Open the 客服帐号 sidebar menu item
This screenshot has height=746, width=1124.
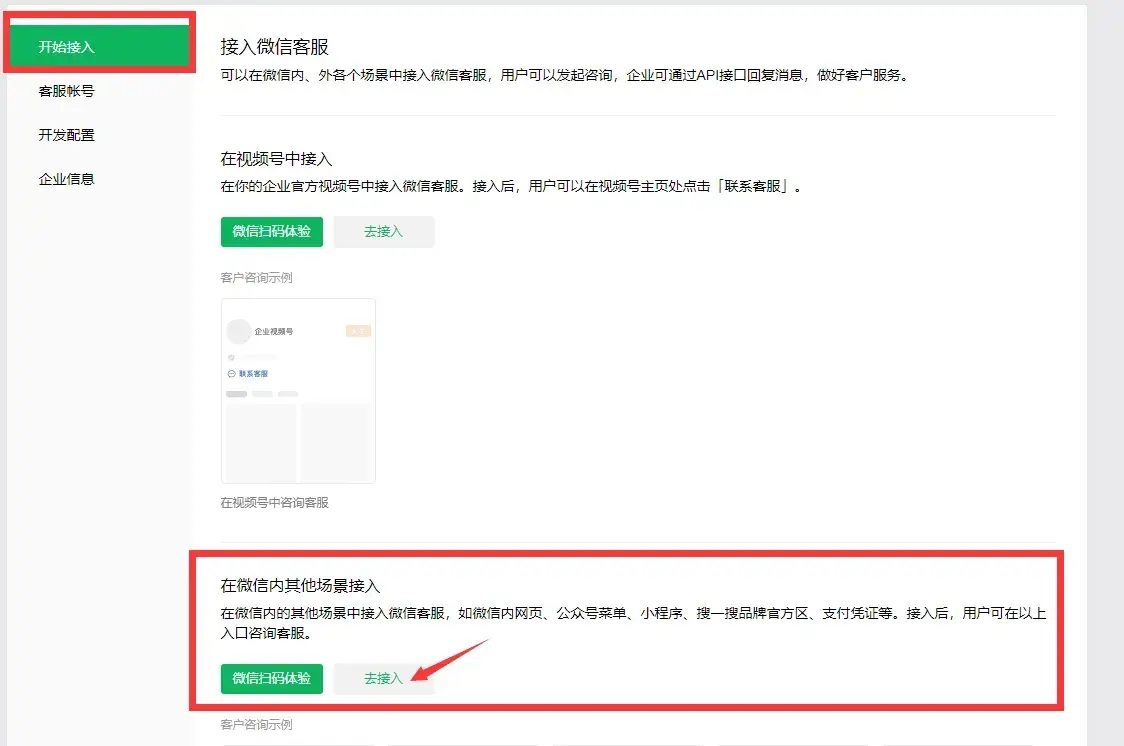click(66, 91)
